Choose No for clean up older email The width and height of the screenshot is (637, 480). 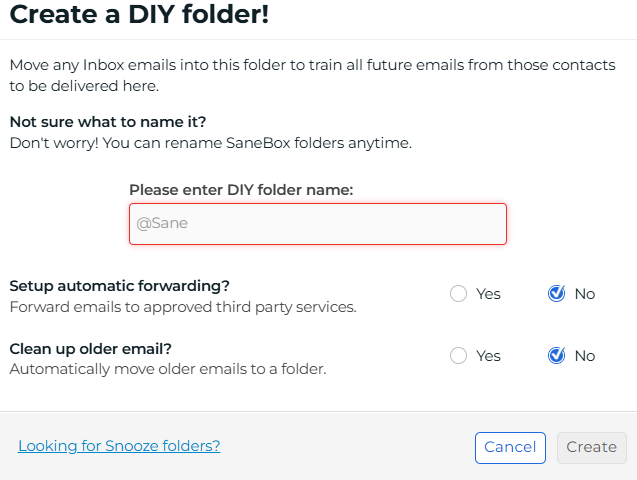coord(557,356)
